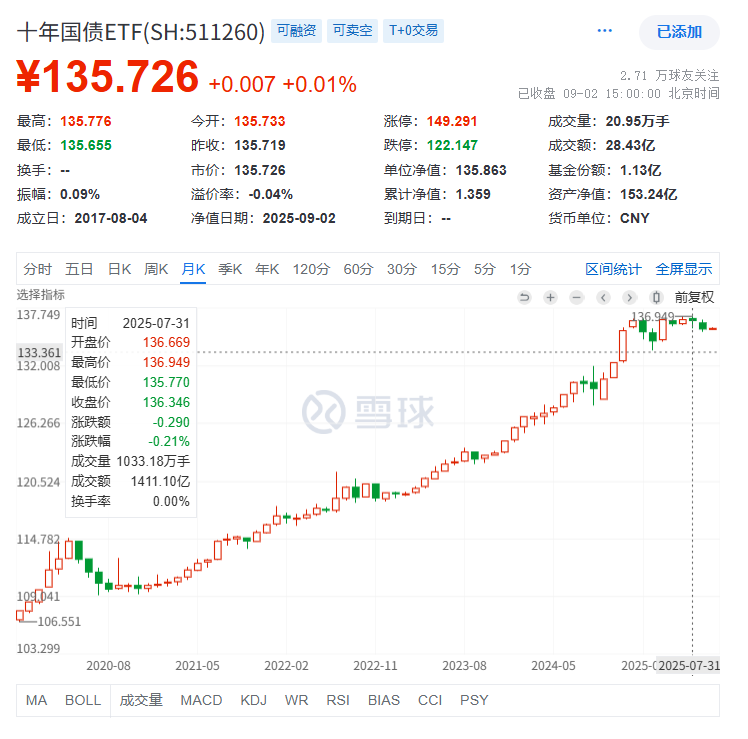Click the 106.551 low-price marker on chart
The image size is (748, 739).
[x=59, y=622]
